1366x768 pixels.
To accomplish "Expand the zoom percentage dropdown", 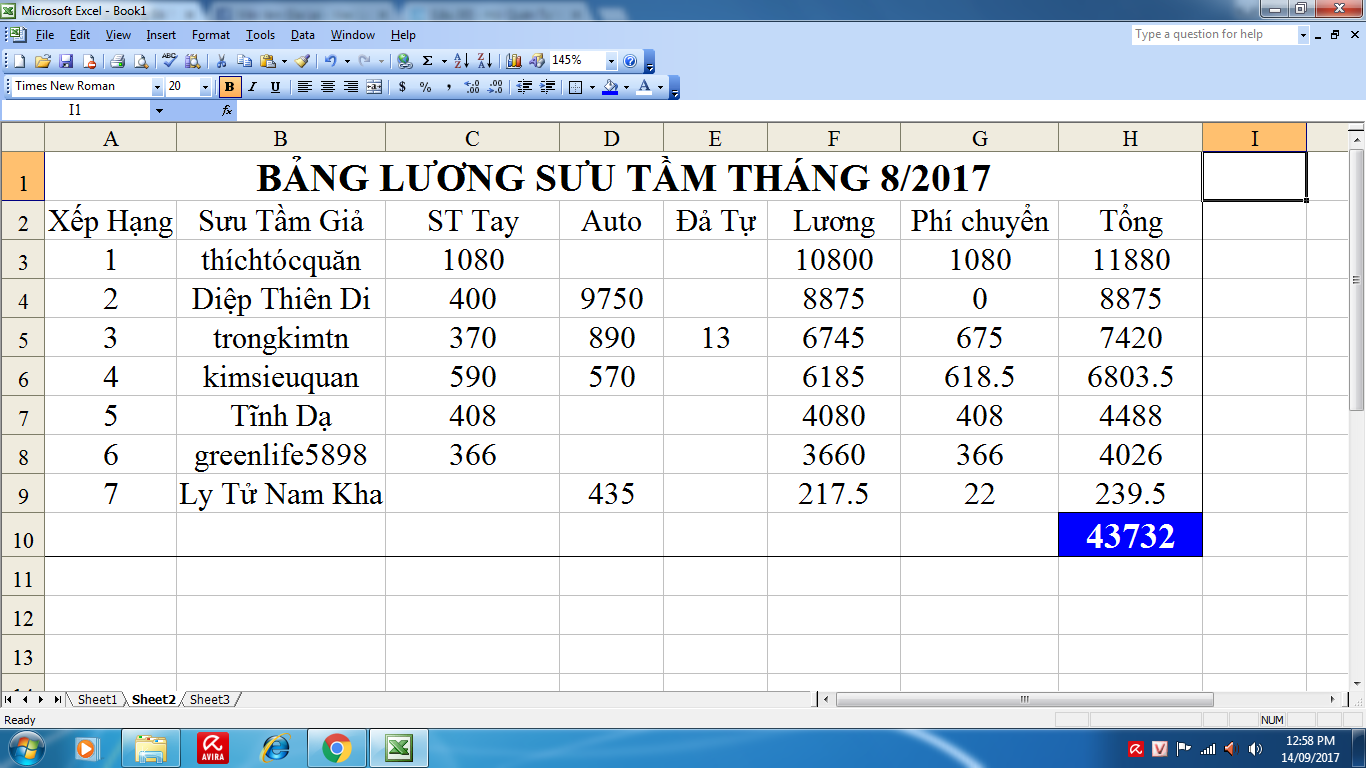I will click(611, 61).
